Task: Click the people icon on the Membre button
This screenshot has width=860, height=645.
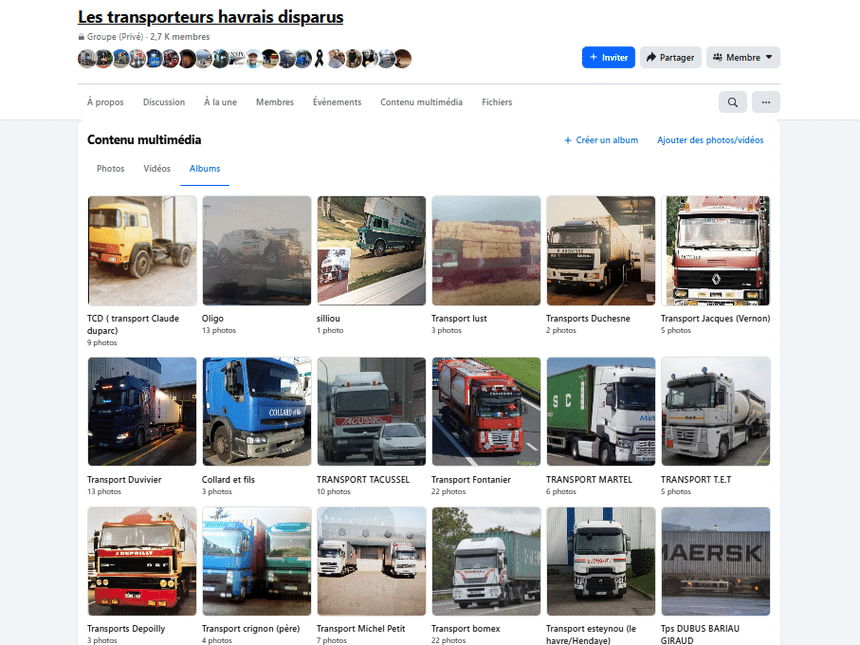Action: [718, 58]
